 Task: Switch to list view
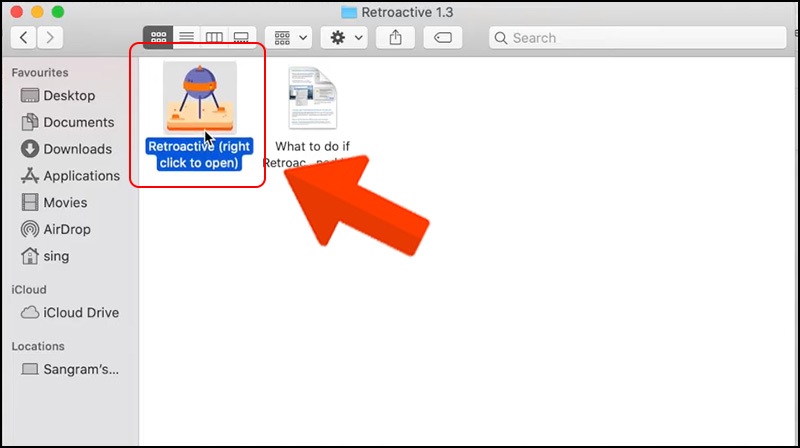[x=185, y=38]
